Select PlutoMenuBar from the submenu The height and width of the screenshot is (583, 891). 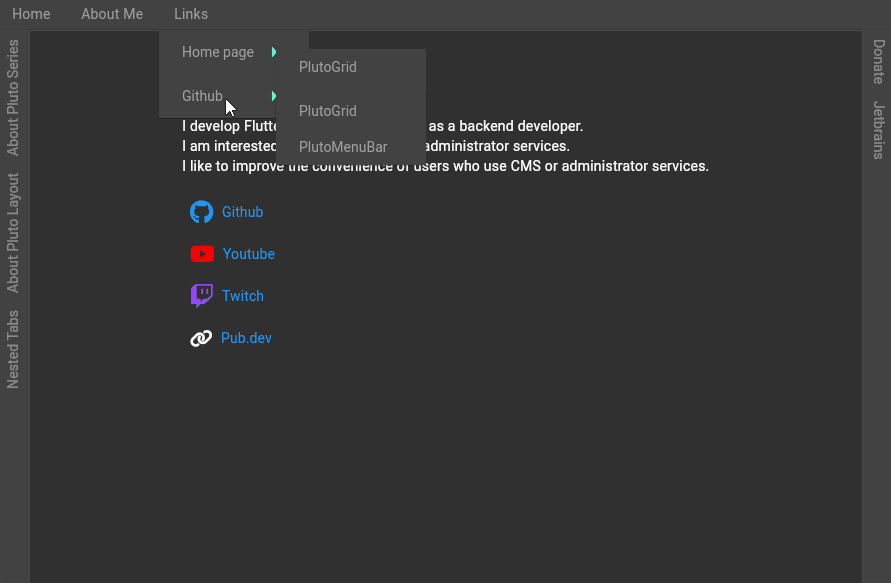click(343, 147)
